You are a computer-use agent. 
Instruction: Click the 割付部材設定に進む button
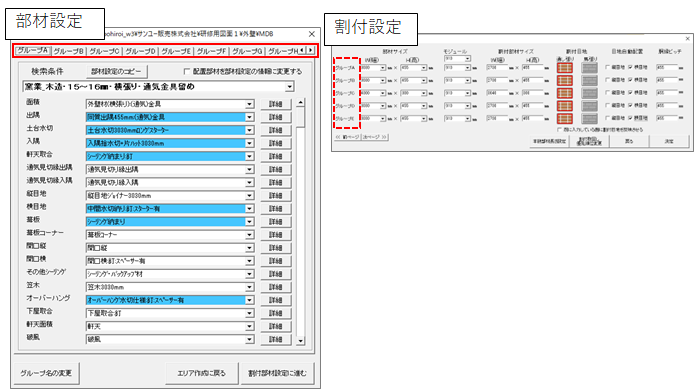277,374
